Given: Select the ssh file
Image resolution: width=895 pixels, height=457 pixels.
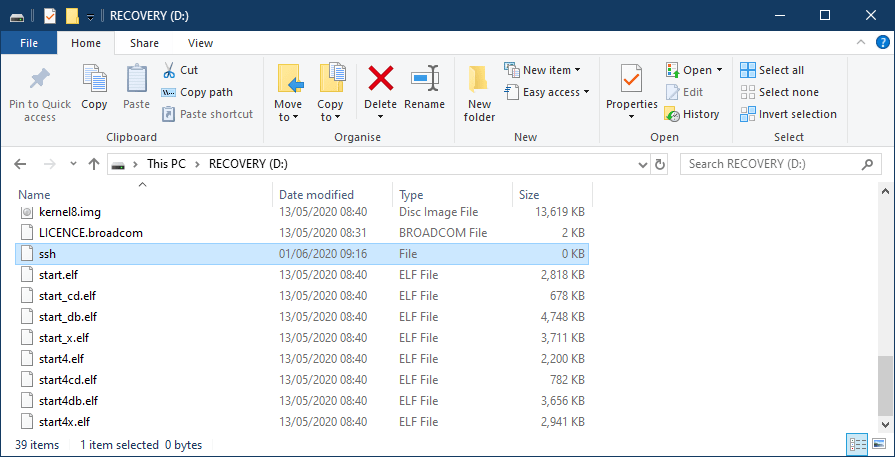Looking at the screenshot, I should tap(301, 254).
